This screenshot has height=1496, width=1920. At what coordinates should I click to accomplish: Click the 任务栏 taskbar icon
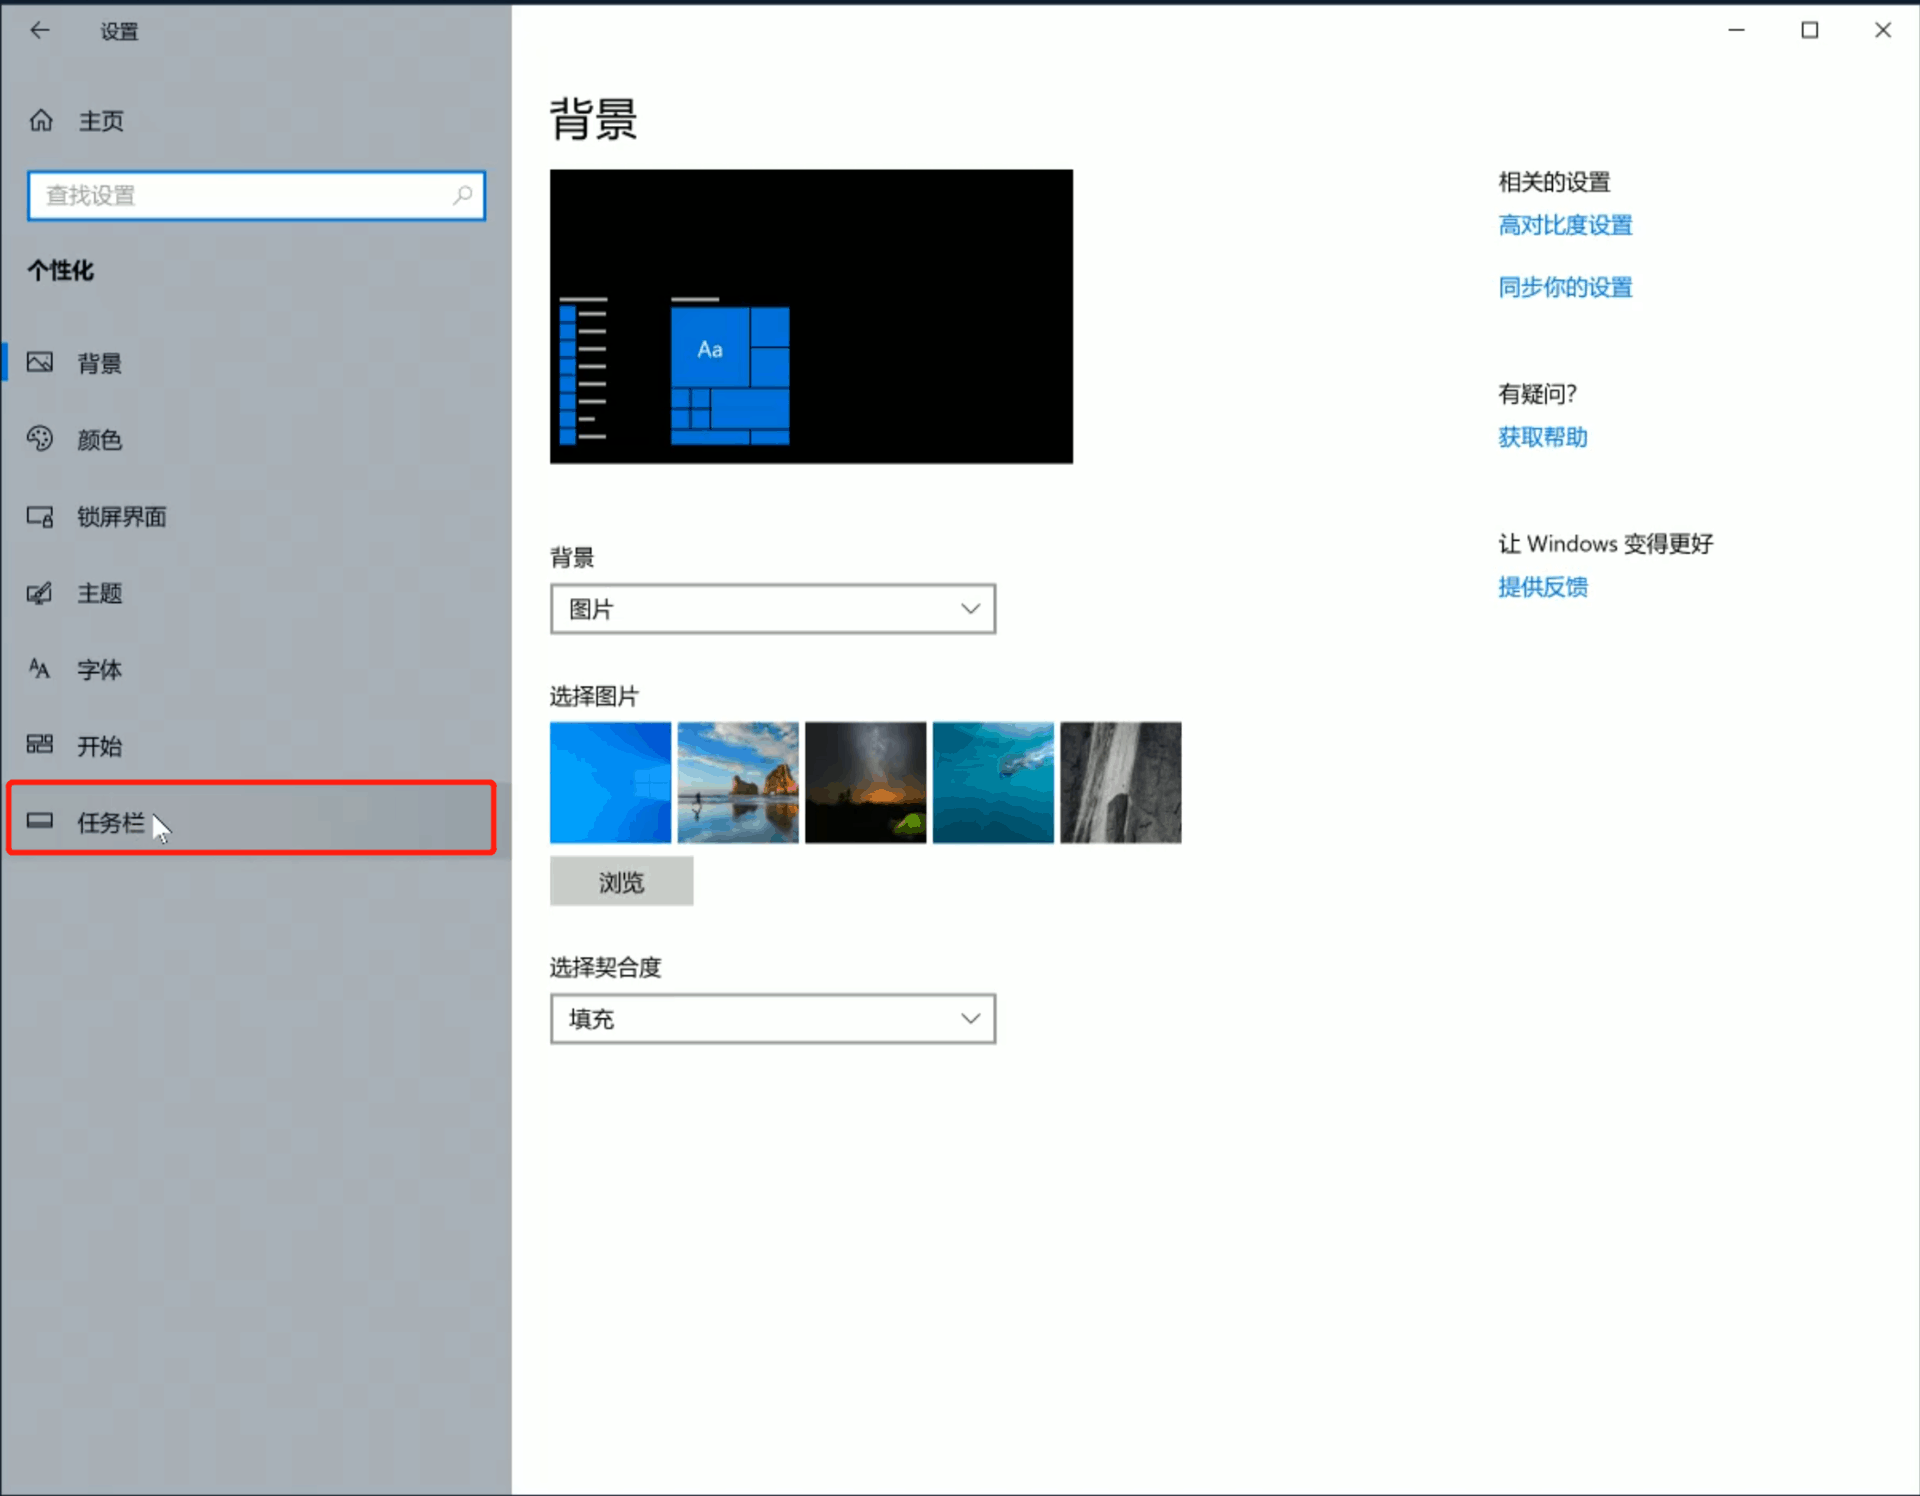40,821
